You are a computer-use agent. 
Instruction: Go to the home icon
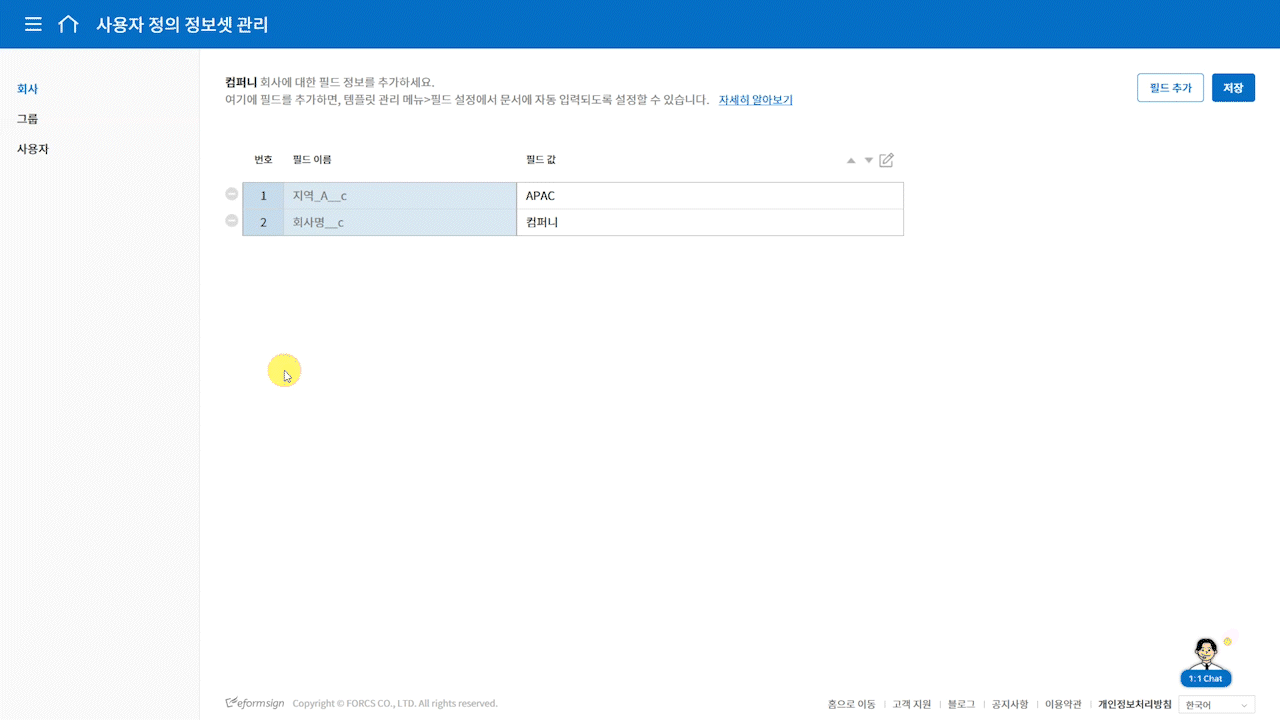[x=68, y=24]
